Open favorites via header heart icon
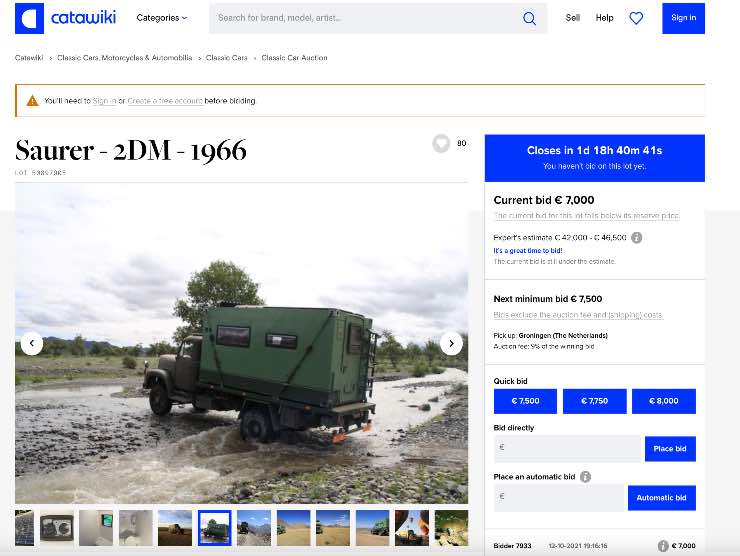This screenshot has width=740, height=556. (x=636, y=18)
